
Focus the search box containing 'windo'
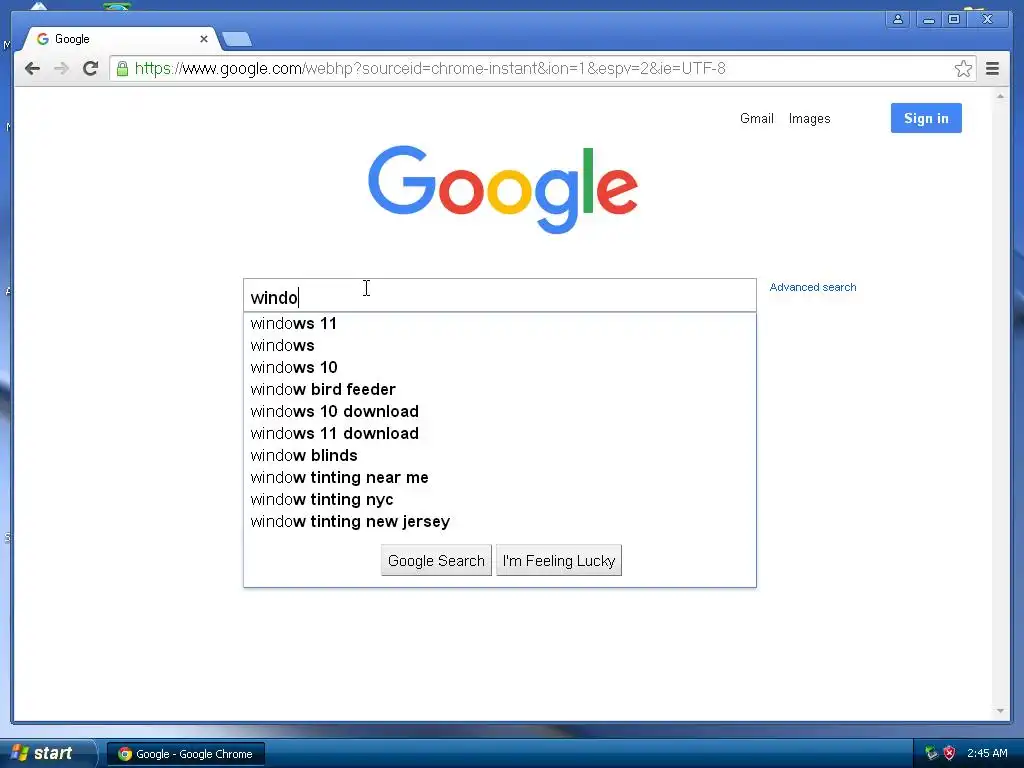pyautogui.click(x=500, y=296)
